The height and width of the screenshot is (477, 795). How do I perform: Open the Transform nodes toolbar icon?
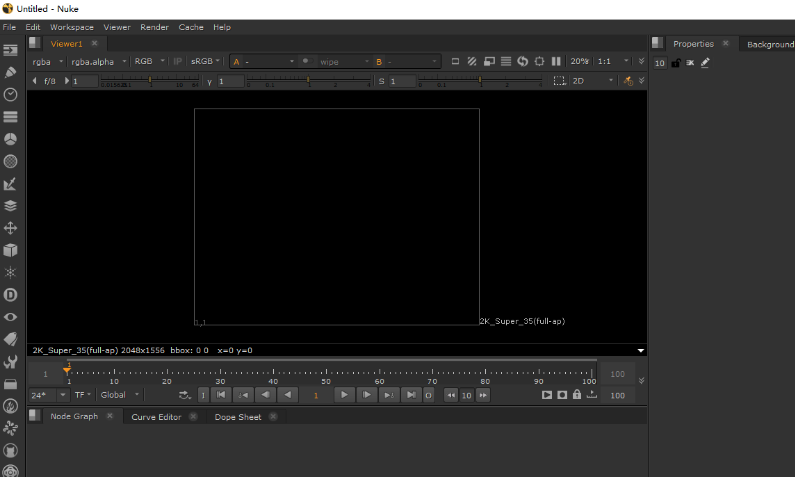click(11, 228)
